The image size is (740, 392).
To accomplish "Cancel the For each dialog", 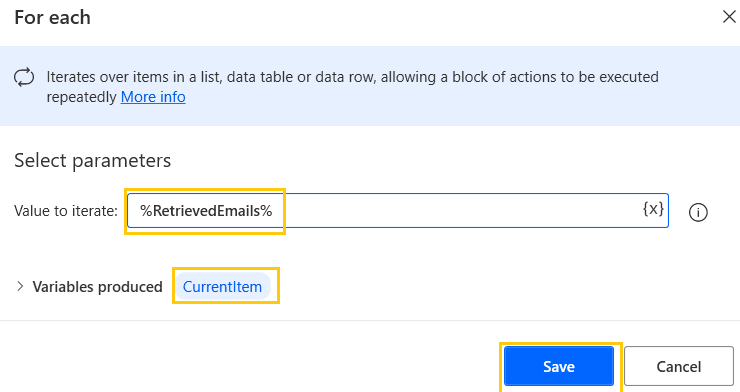I will click(679, 367).
